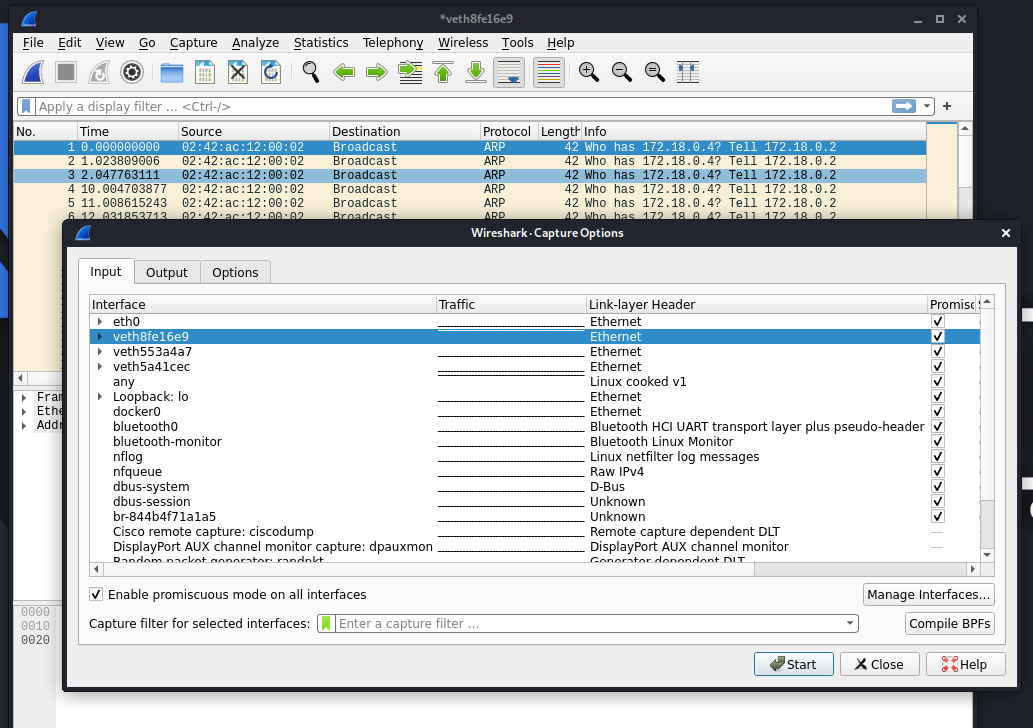Reset text to normal size icon
Screen dimensions: 1033x728
tap(655, 72)
